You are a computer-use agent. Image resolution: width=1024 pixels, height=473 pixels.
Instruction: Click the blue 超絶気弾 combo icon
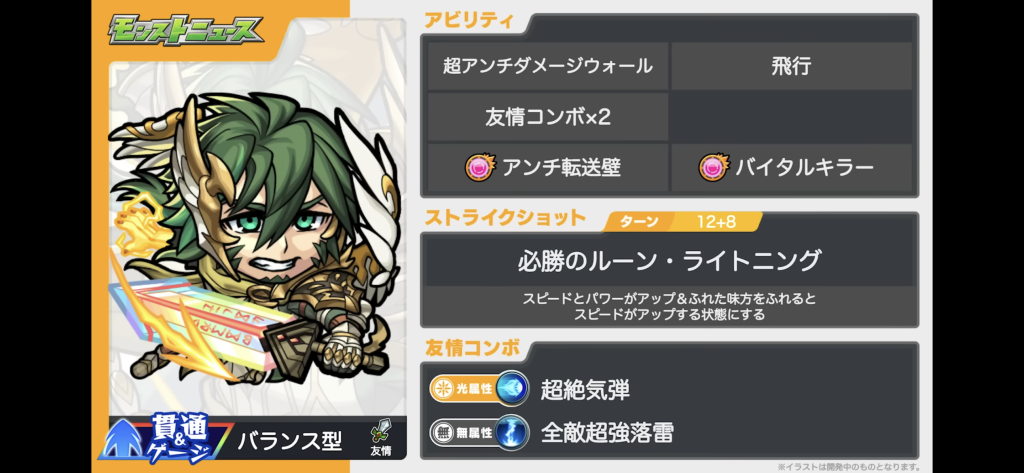513,389
